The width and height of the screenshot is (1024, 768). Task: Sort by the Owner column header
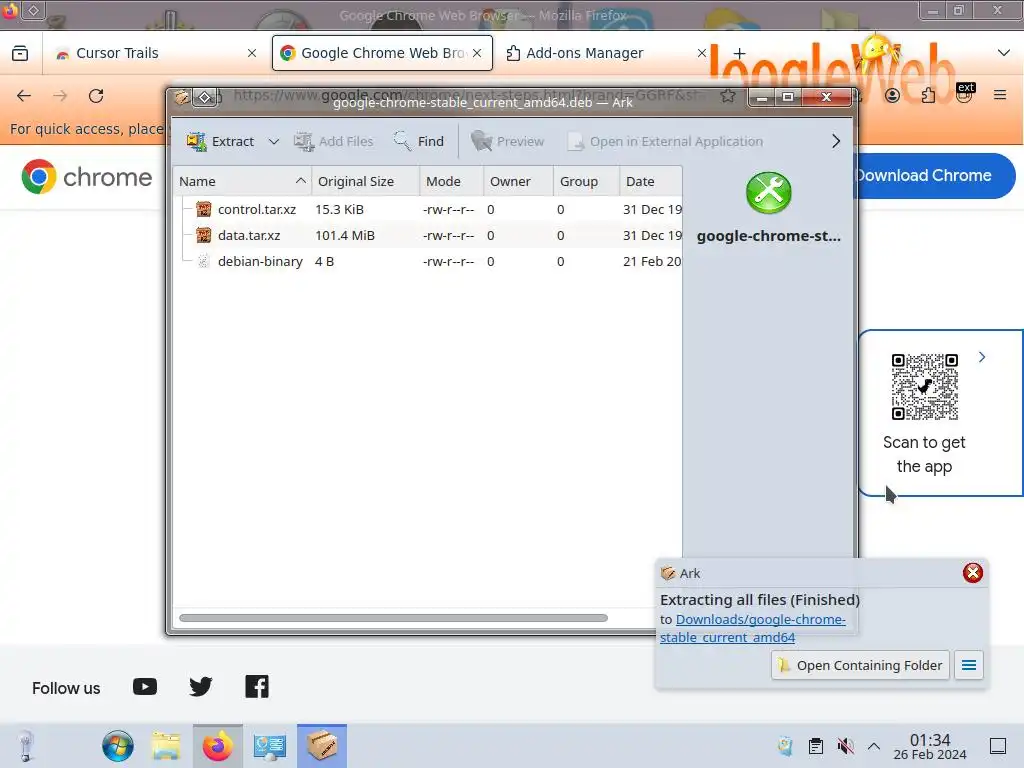pyautogui.click(x=519, y=181)
